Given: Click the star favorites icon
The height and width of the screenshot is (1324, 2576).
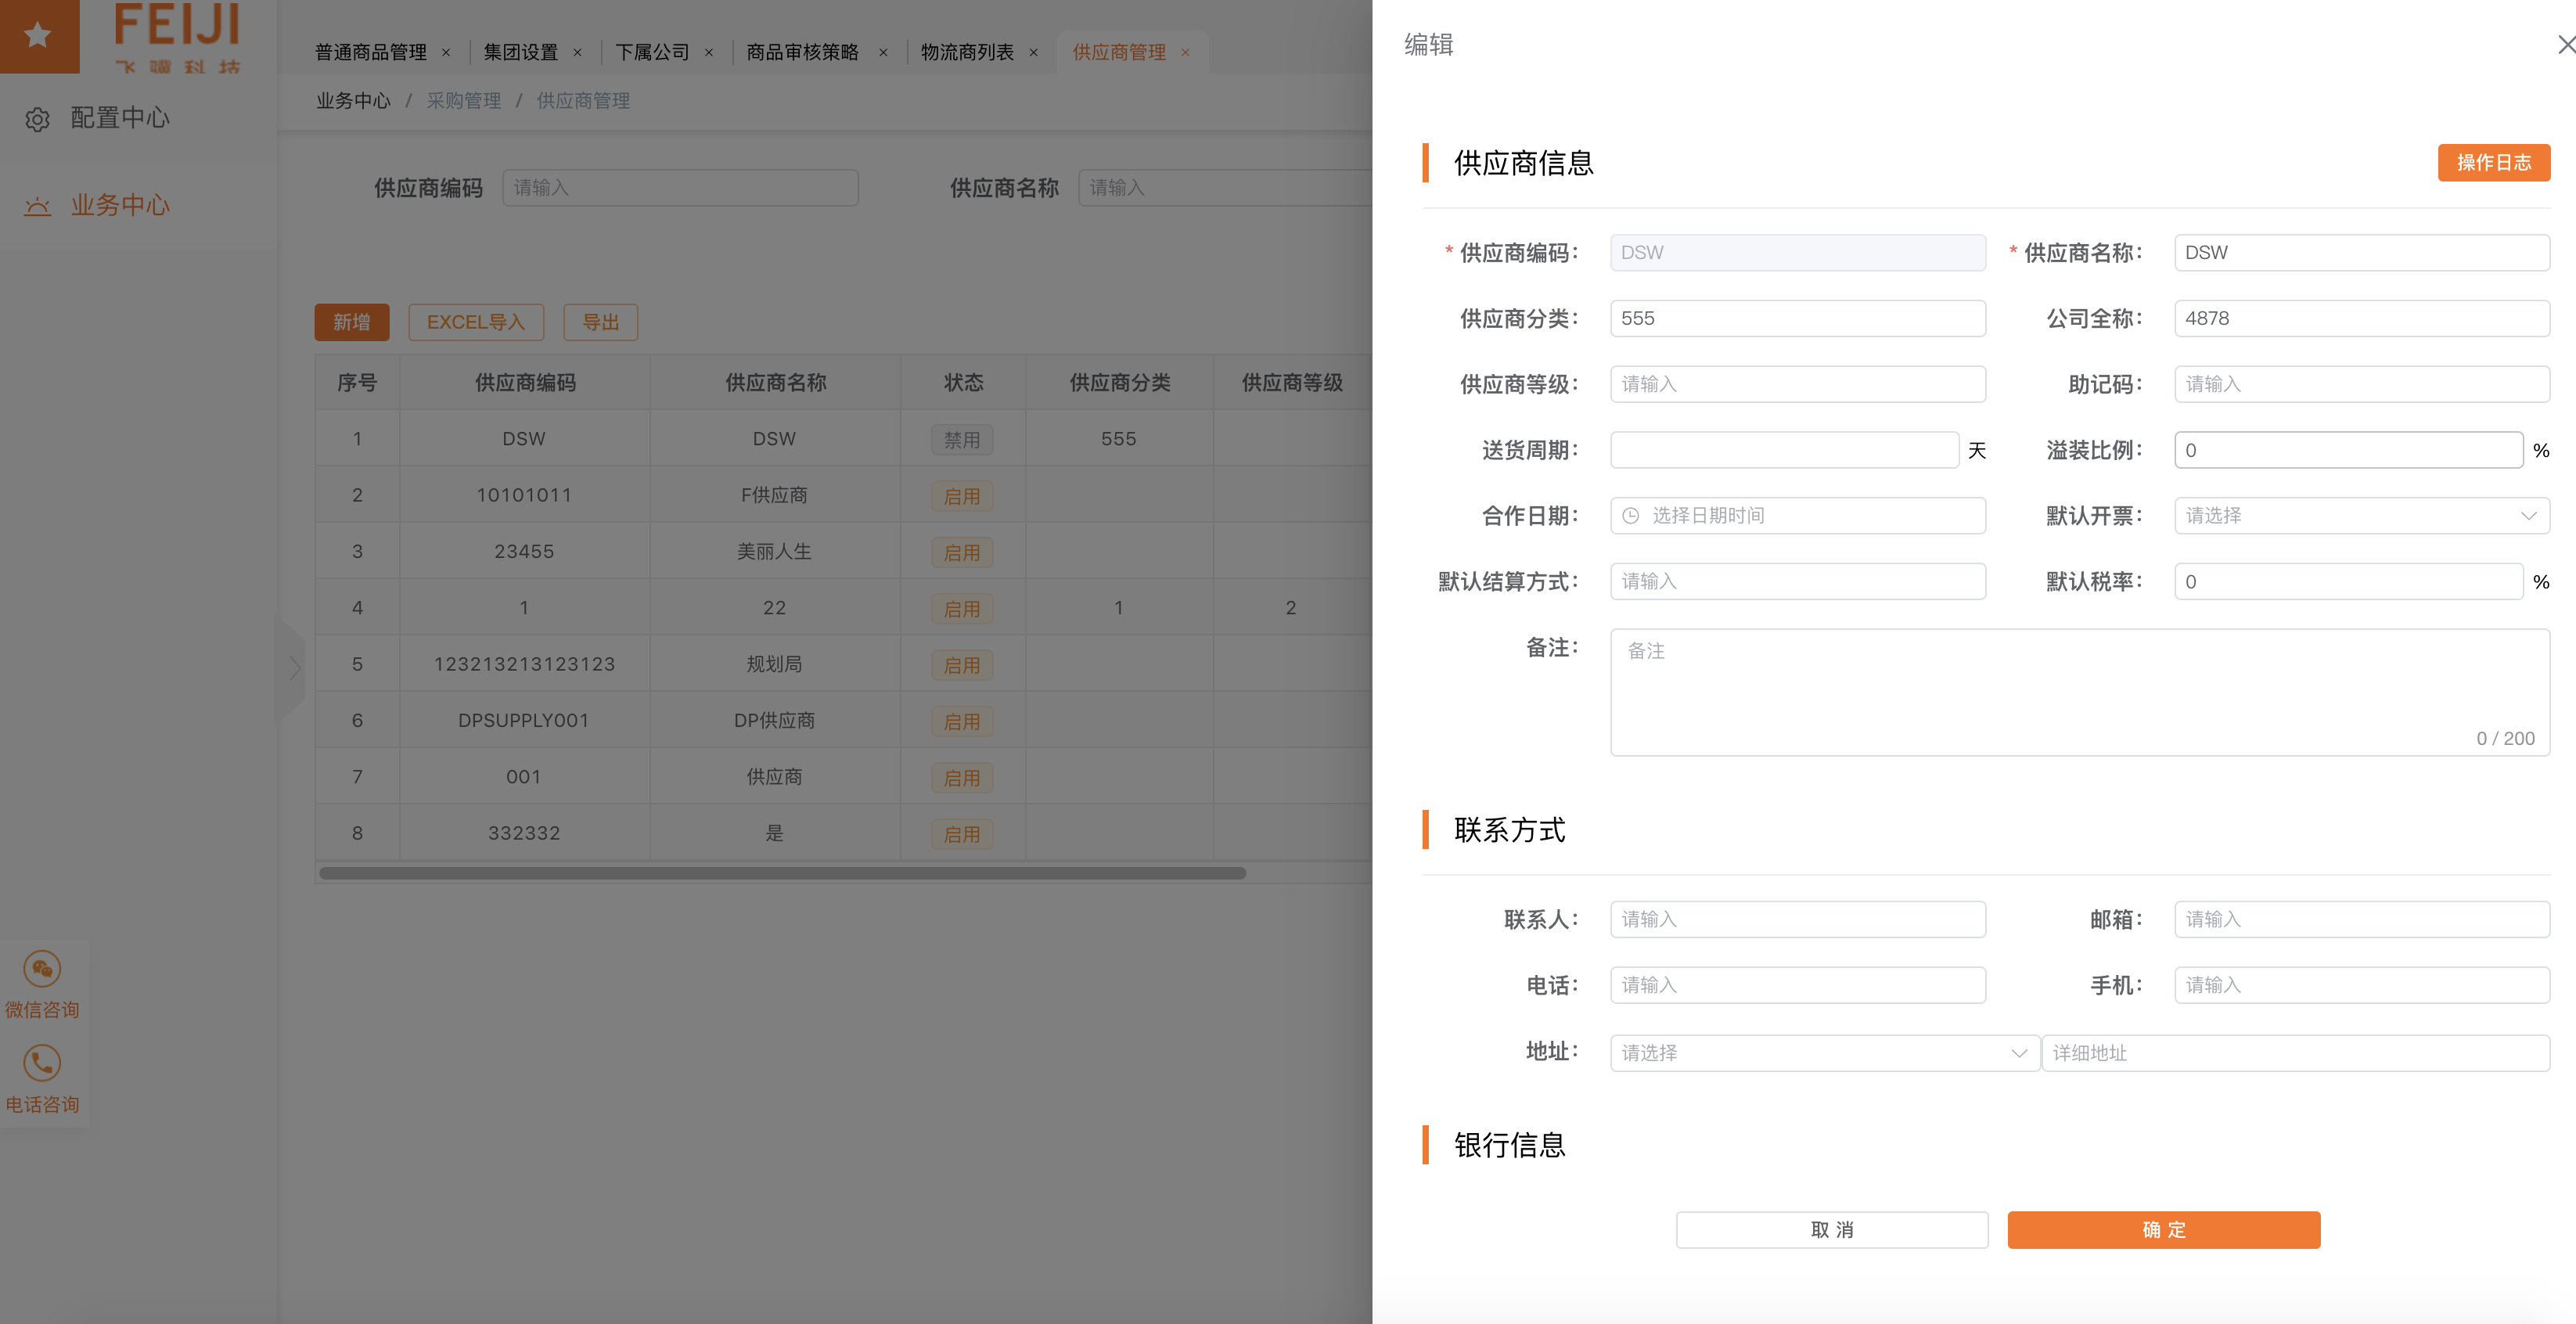Looking at the screenshot, I should click(38, 35).
